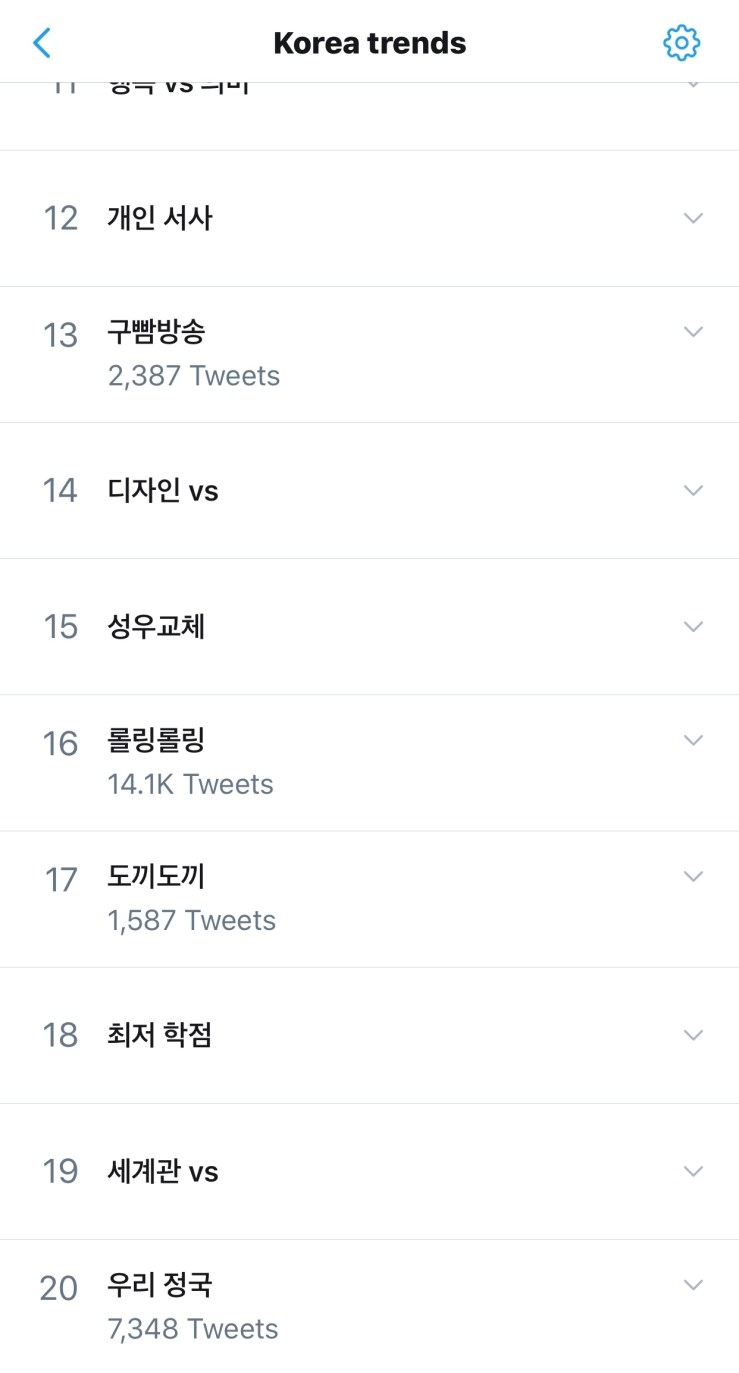Open the 세계관 vs trend
The height and width of the screenshot is (1373, 739).
(x=163, y=1170)
